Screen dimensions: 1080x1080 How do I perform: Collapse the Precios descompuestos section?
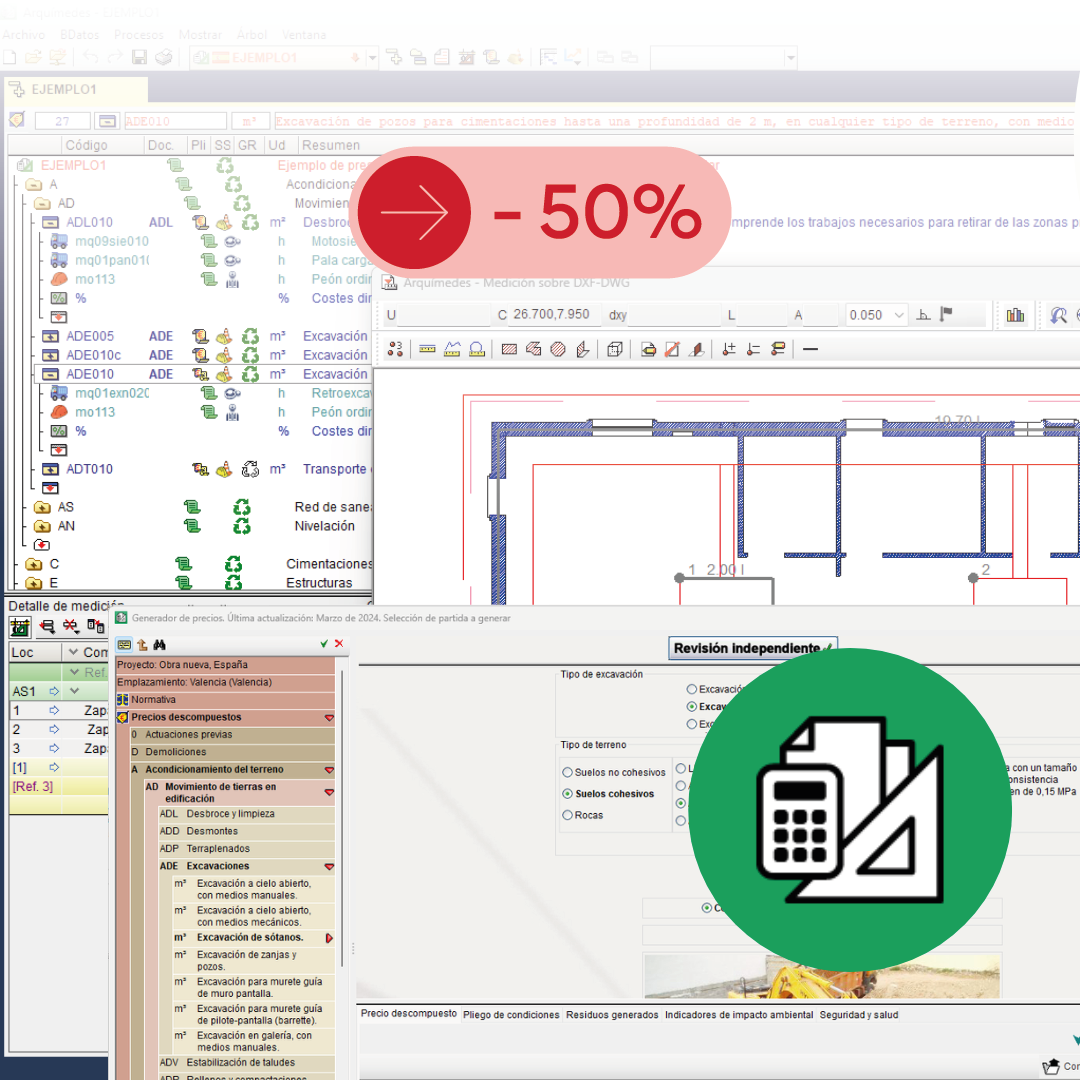click(x=329, y=718)
